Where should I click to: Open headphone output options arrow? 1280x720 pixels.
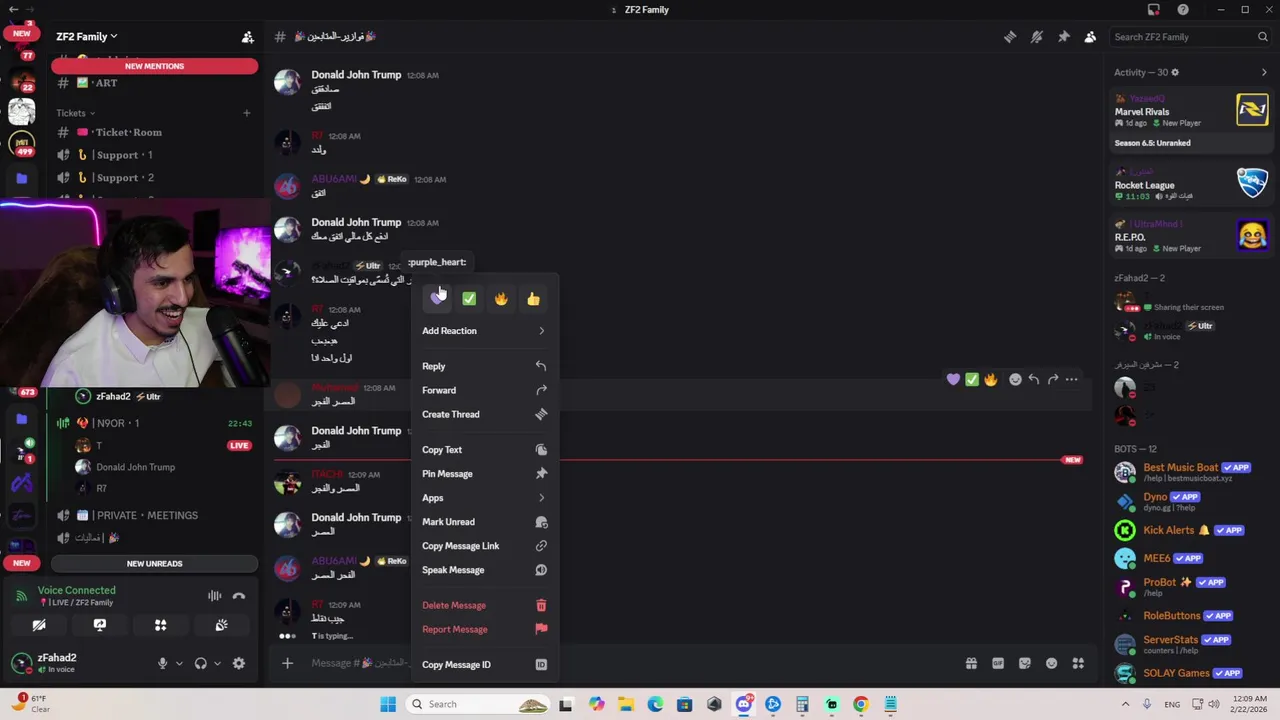pyautogui.click(x=217, y=663)
